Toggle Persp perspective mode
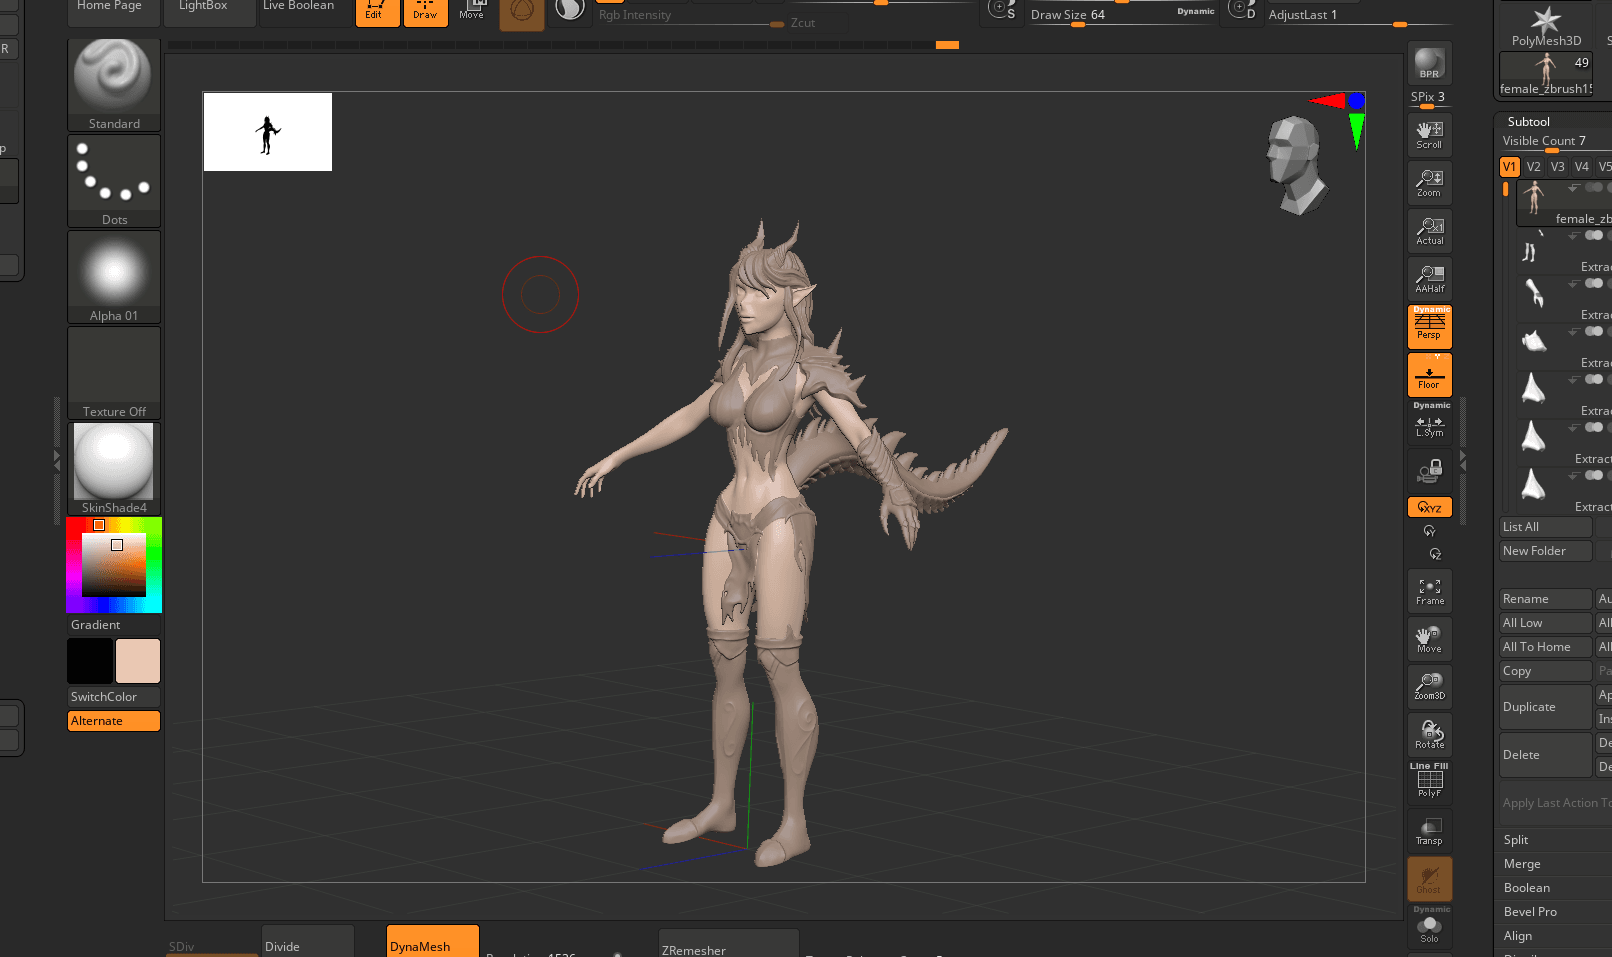Image resolution: width=1612 pixels, height=957 pixels. [x=1429, y=327]
